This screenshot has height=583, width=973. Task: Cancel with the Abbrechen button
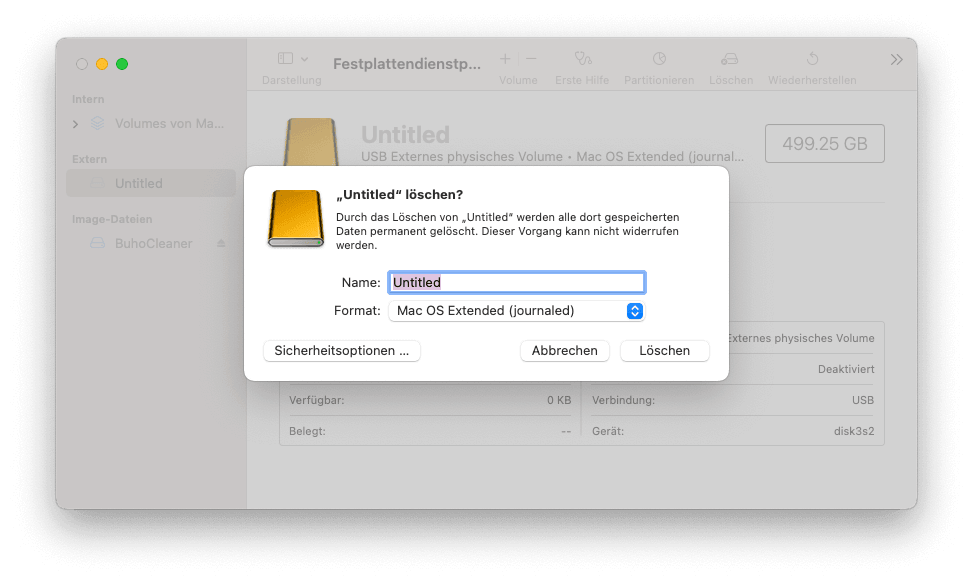pyautogui.click(x=565, y=350)
